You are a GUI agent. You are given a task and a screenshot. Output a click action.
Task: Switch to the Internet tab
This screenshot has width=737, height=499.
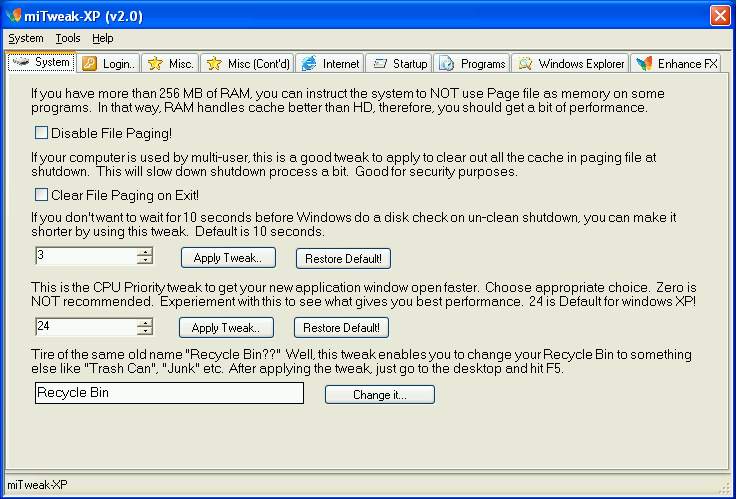coord(330,63)
